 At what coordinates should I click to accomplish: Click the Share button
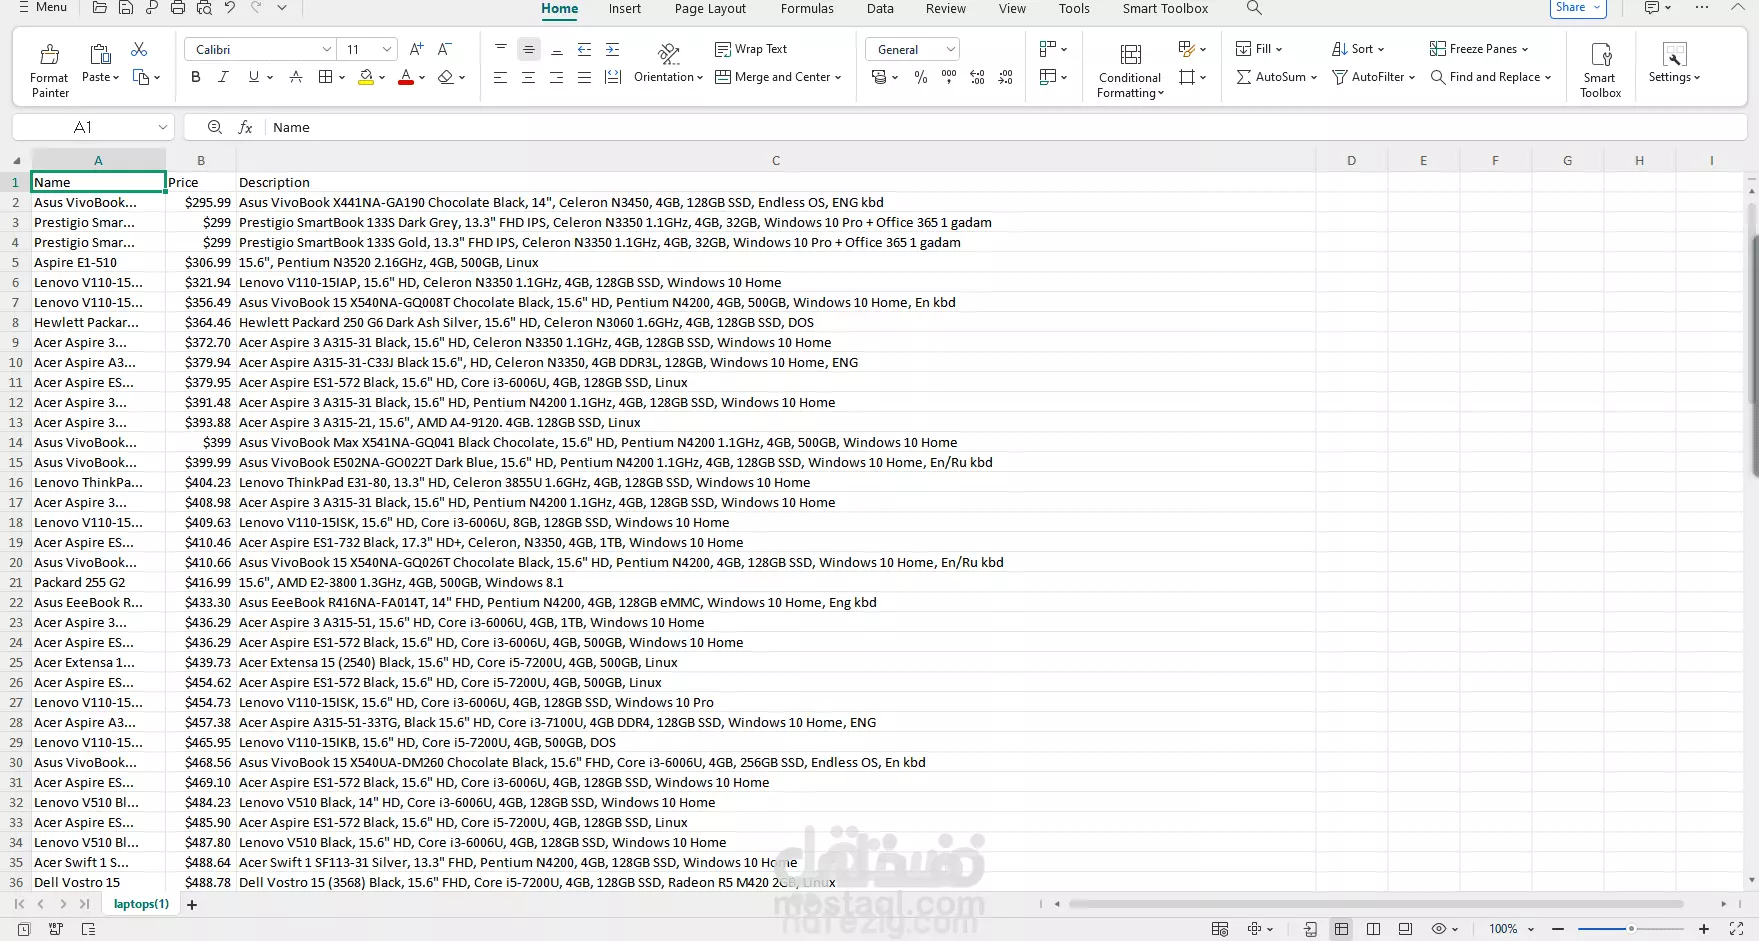[x=1579, y=8]
